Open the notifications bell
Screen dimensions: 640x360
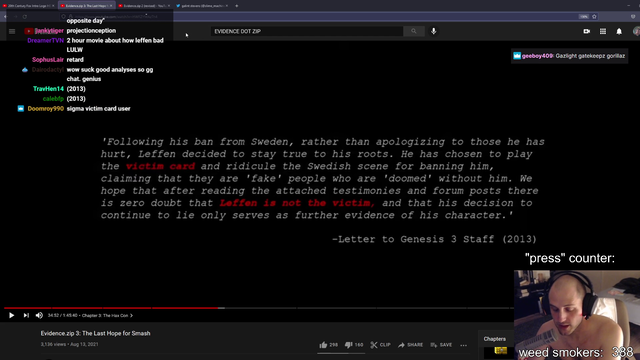pos(619,31)
